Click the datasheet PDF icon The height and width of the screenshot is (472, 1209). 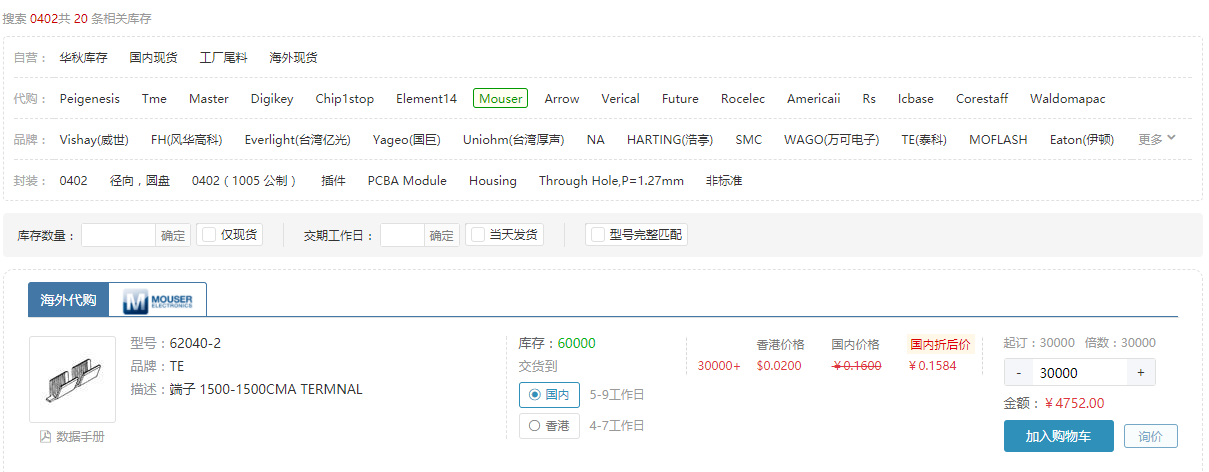[45, 437]
